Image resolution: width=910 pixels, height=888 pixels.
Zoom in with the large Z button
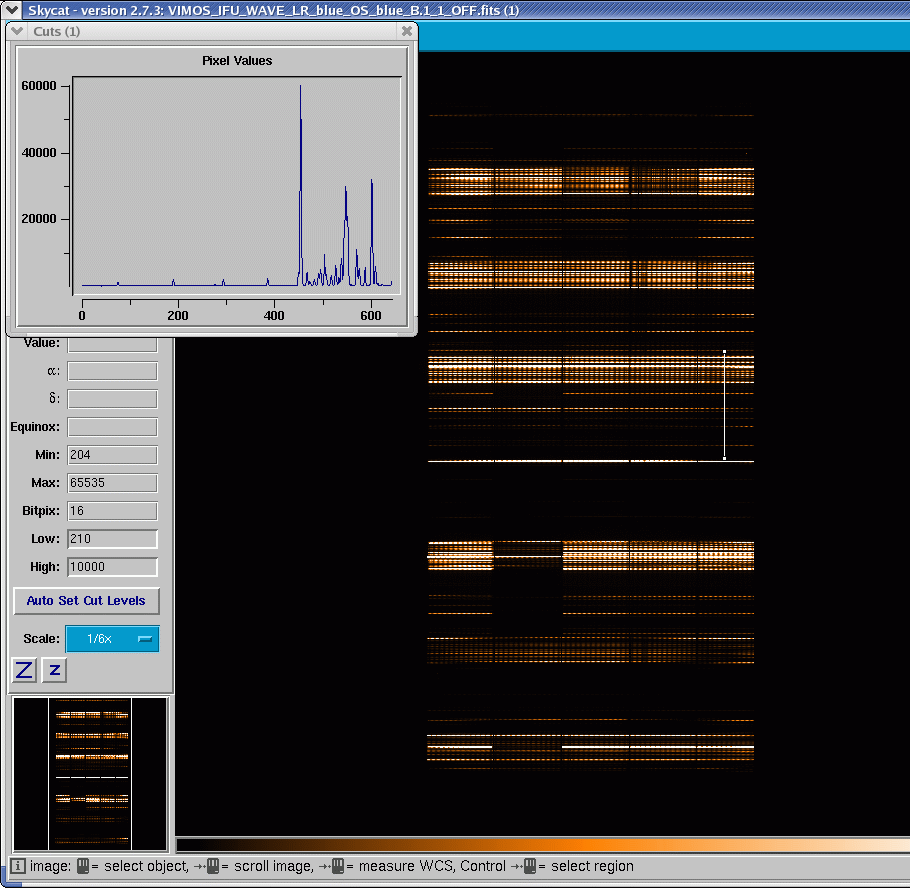coord(24,670)
